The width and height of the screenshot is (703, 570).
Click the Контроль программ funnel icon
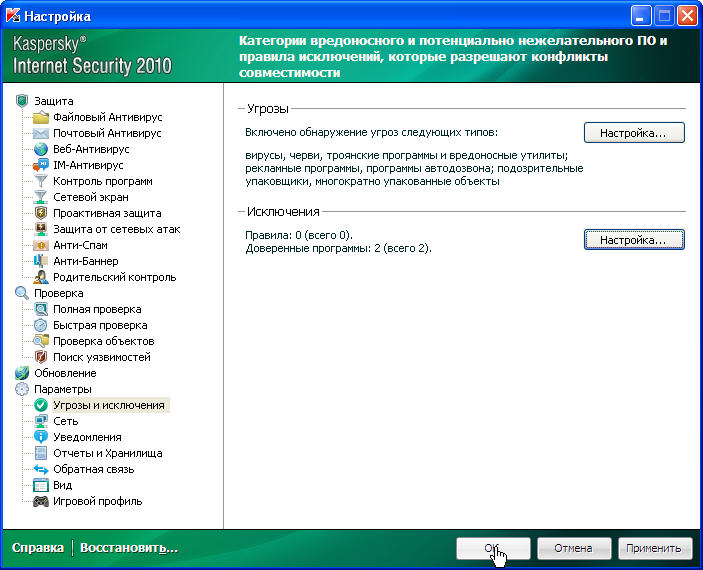click(x=40, y=181)
